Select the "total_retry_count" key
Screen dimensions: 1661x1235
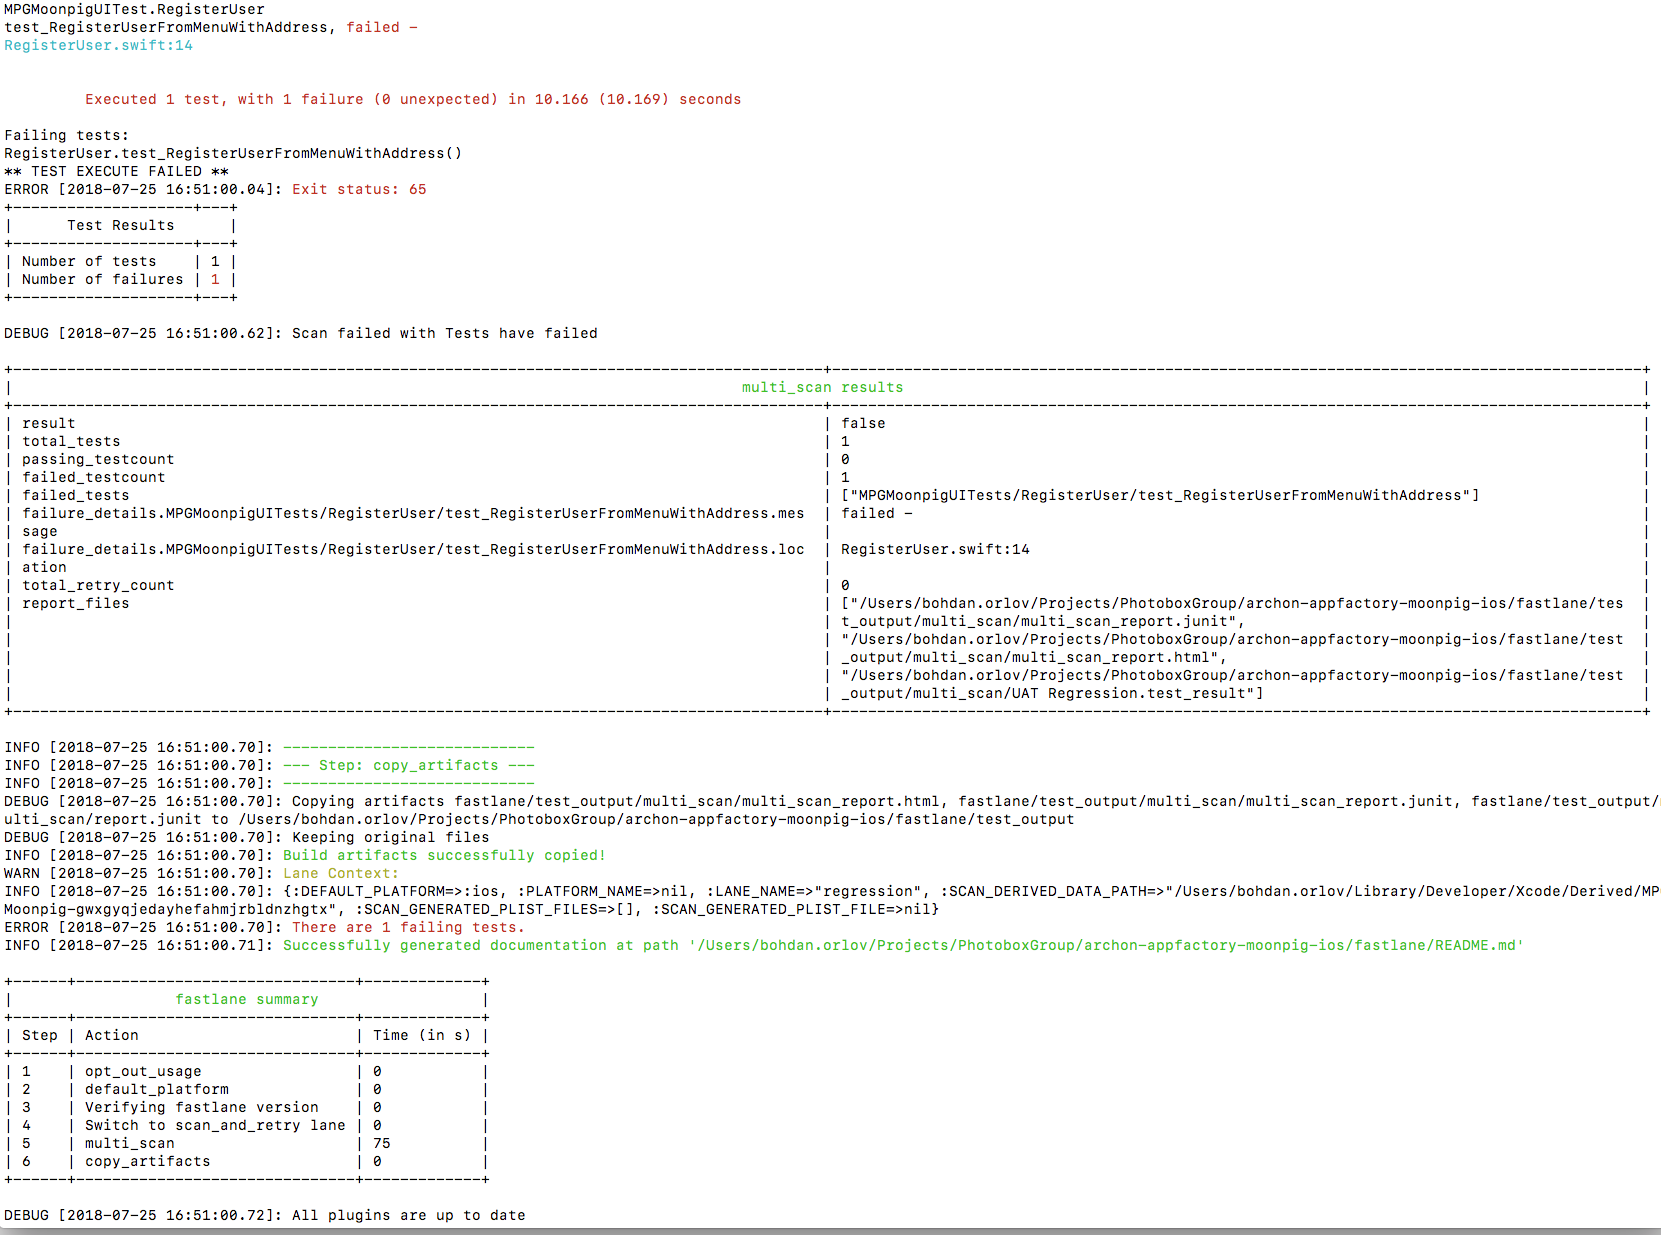(x=98, y=585)
